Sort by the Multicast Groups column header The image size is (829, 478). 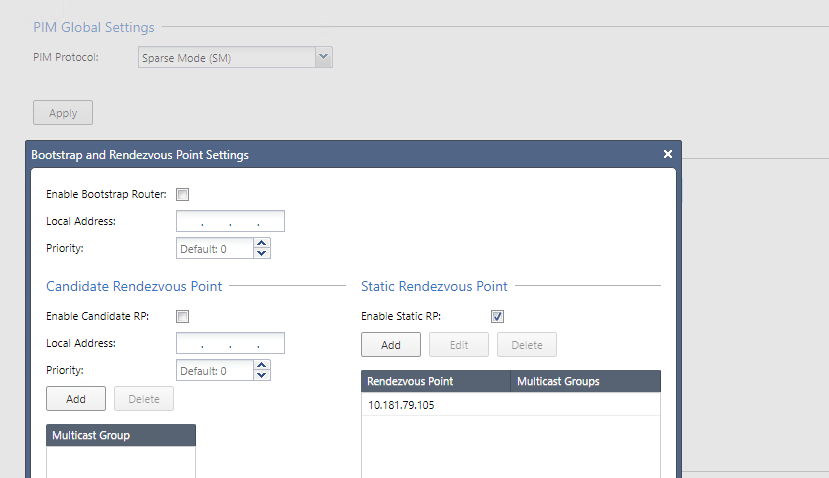coord(585,381)
